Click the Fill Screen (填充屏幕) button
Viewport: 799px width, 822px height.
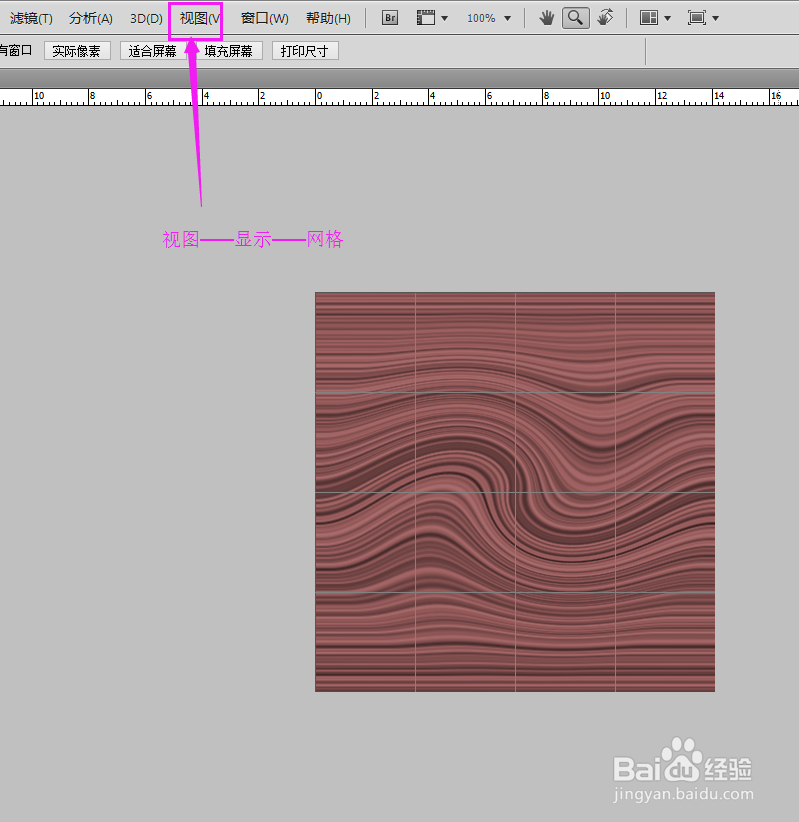pos(229,51)
